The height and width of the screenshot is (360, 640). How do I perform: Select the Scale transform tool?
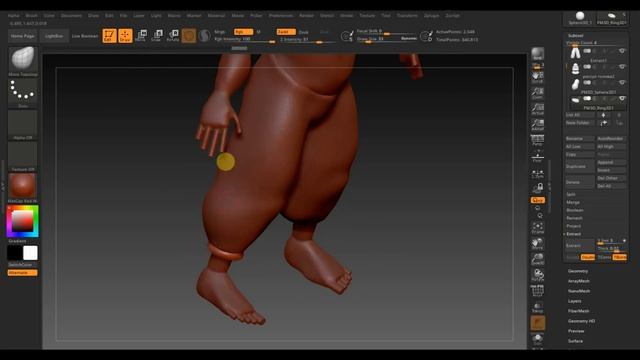pos(157,36)
